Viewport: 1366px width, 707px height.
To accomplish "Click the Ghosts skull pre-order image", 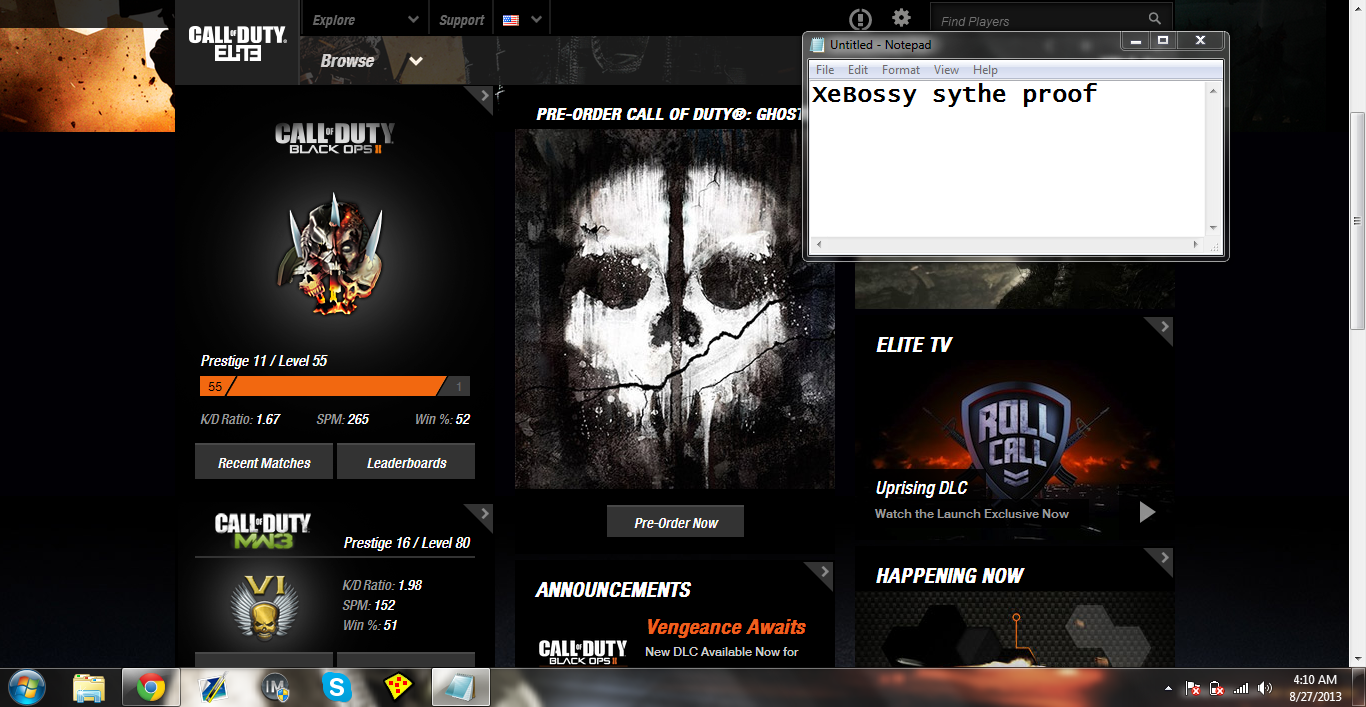I will (675, 308).
